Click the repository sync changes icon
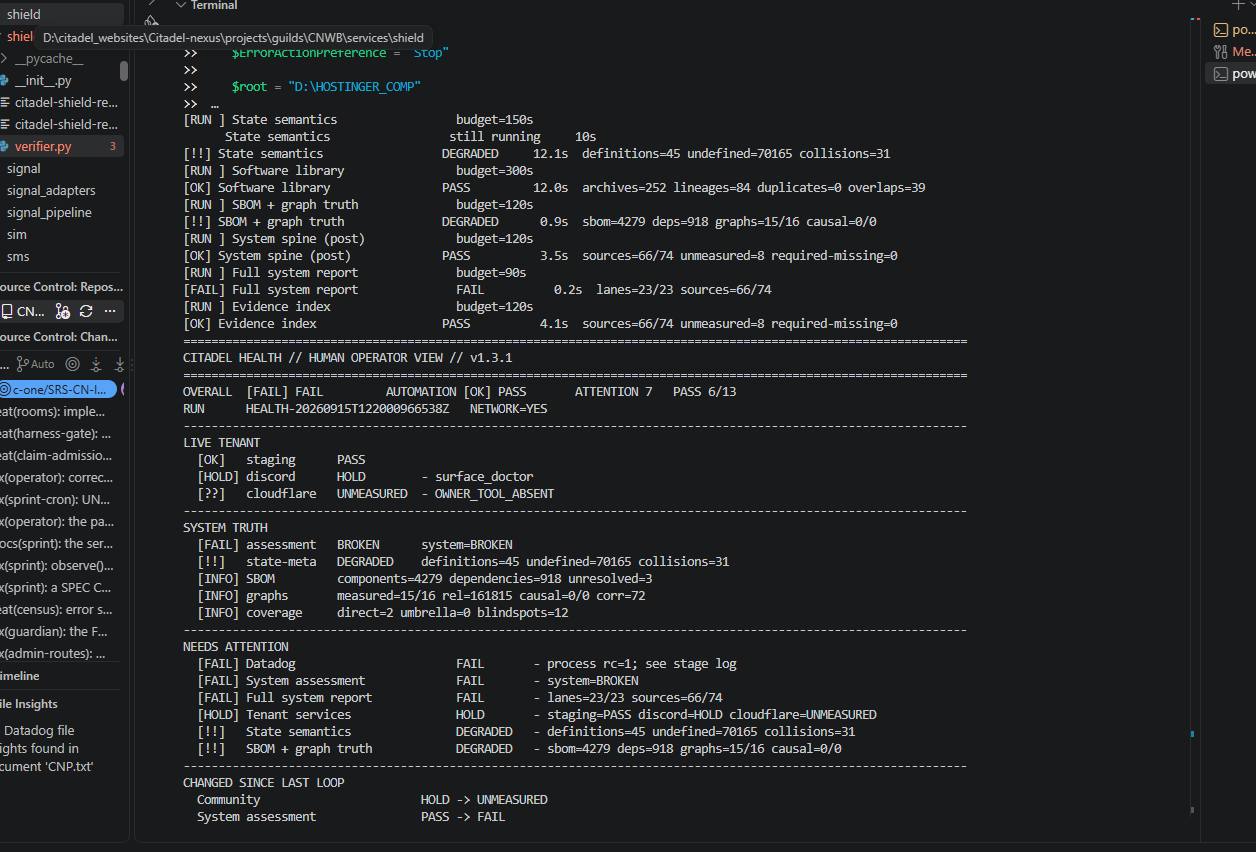This screenshot has height=852, width=1256. click(86, 311)
